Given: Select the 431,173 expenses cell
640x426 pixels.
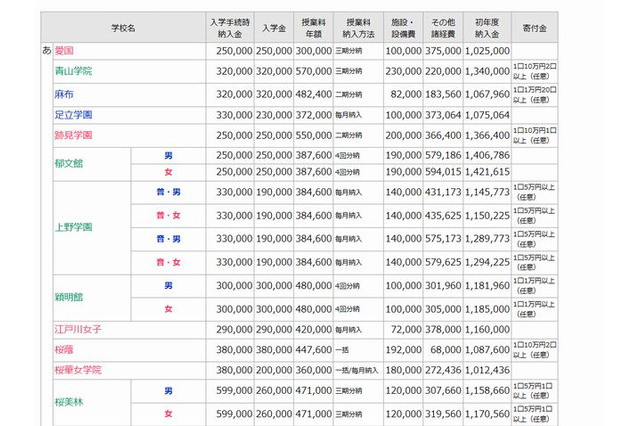Looking at the screenshot, I should [x=443, y=192].
